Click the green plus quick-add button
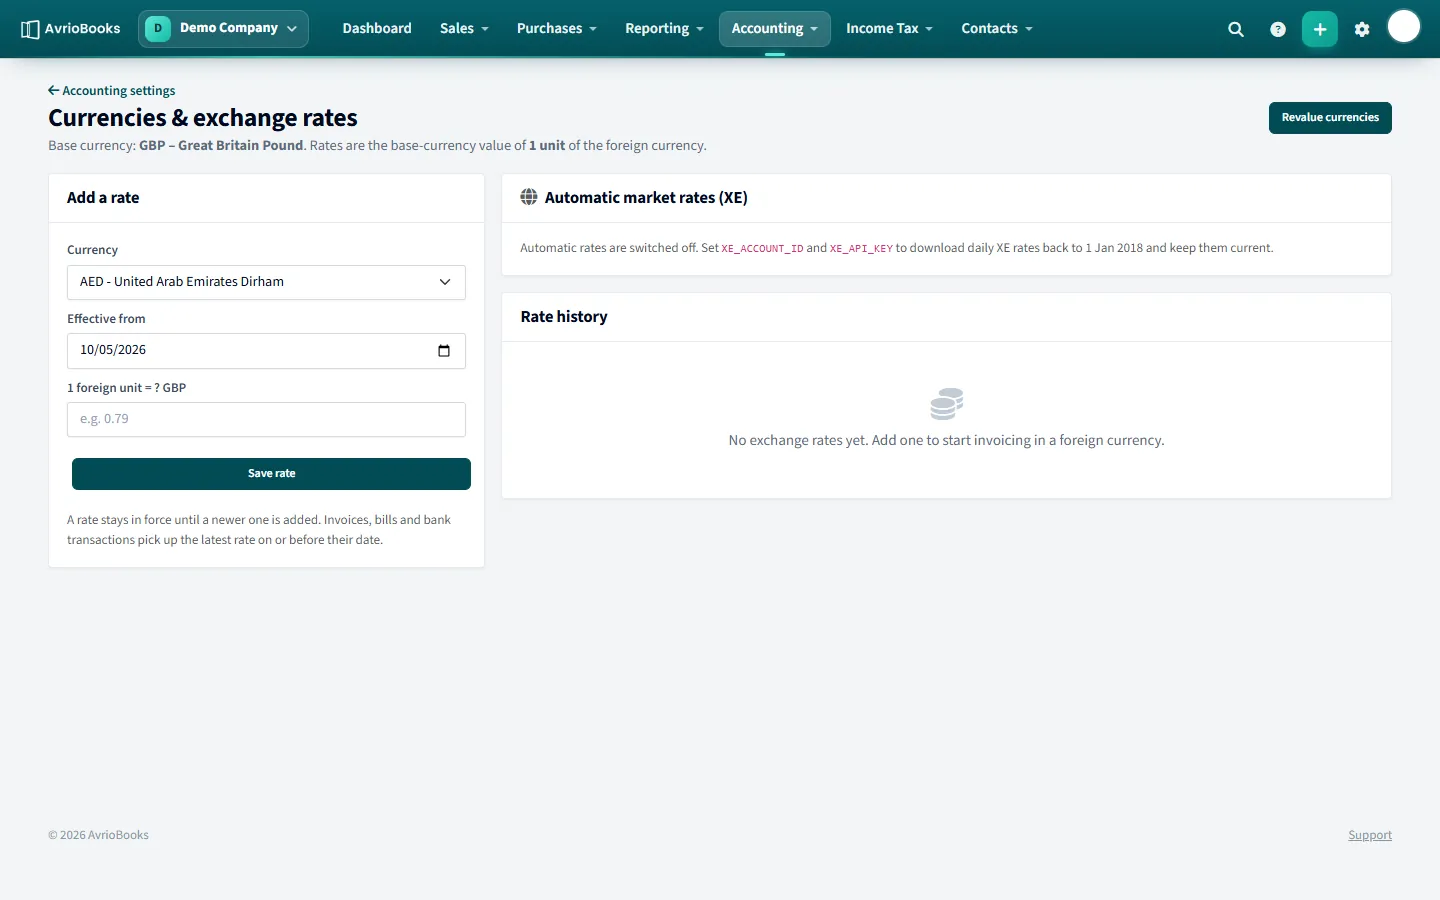The image size is (1440, 900). pos(1320,29)
